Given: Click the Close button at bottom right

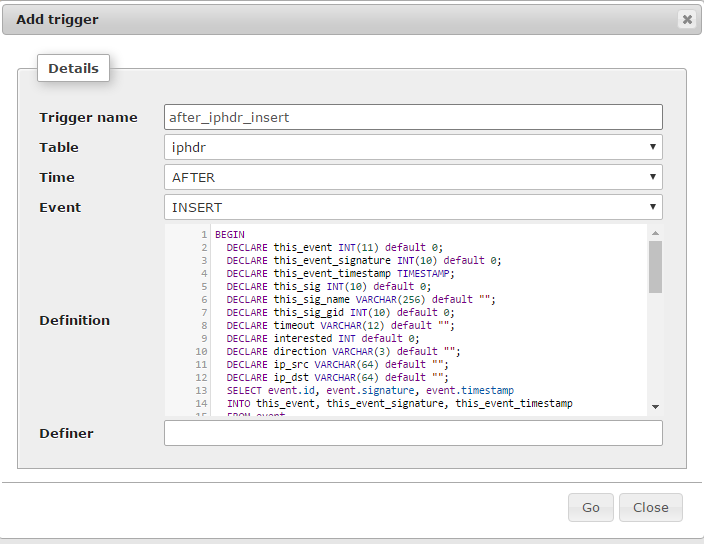Looking at the screenshot, I should tap(650, 507).
